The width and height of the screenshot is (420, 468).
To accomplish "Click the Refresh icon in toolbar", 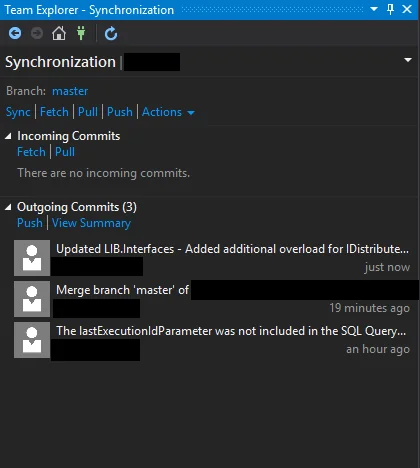I will (x=111, y=34).
